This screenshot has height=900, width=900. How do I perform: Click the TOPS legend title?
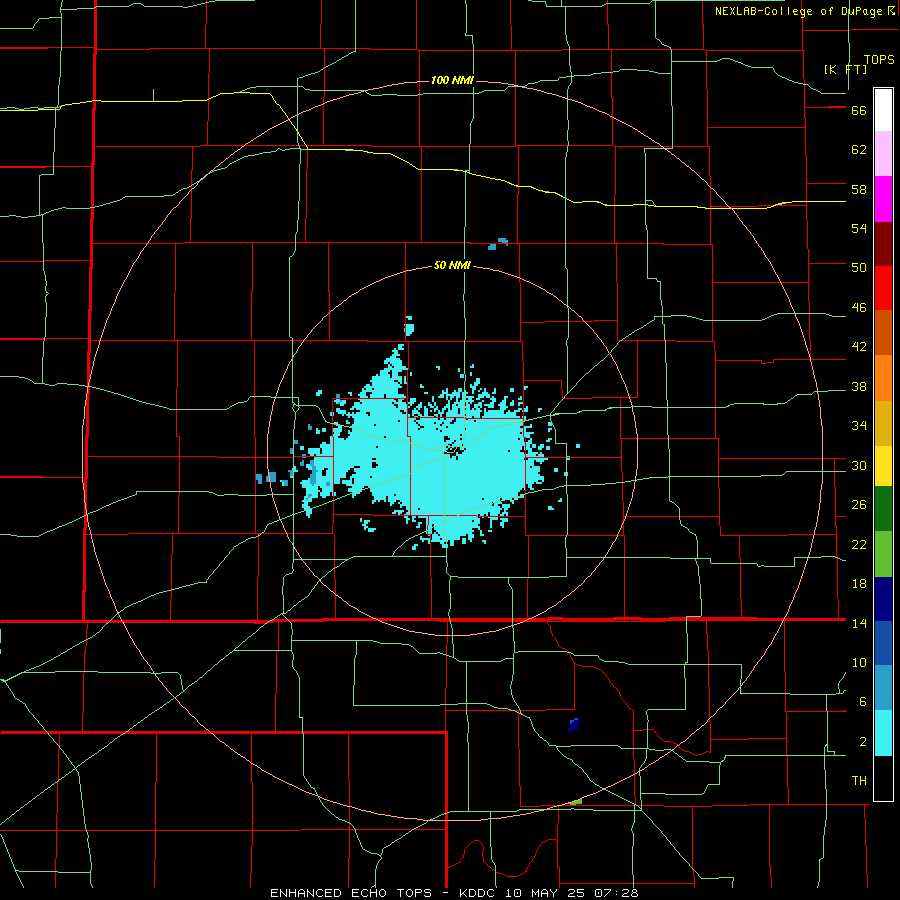coord(879,60)
